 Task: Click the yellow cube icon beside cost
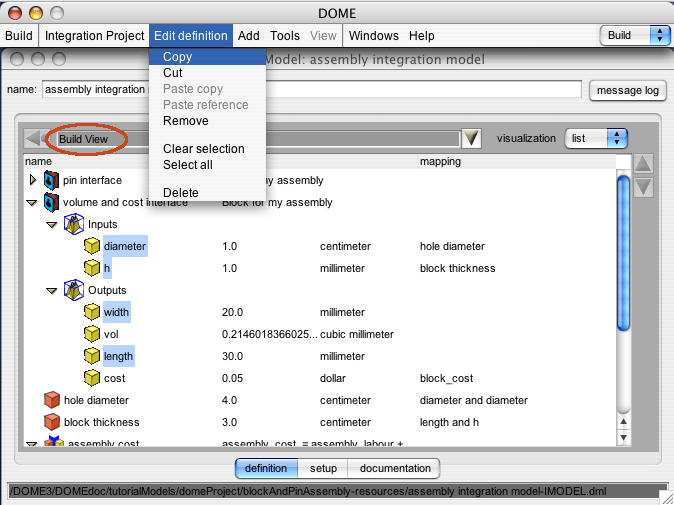point(92,378)
